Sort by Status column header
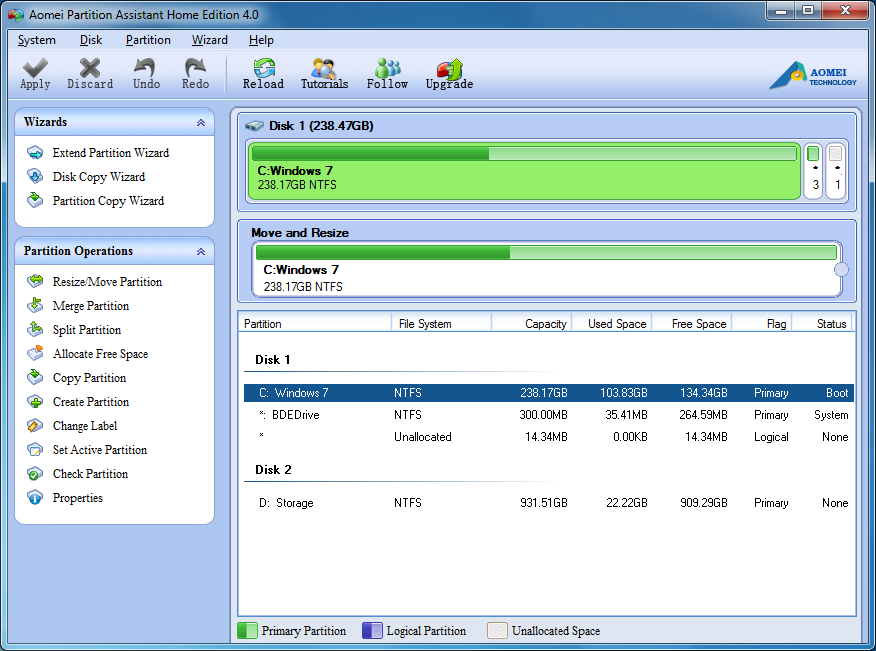Image resolution: width=876 pixels, height=651 pixels. point(824,324)
